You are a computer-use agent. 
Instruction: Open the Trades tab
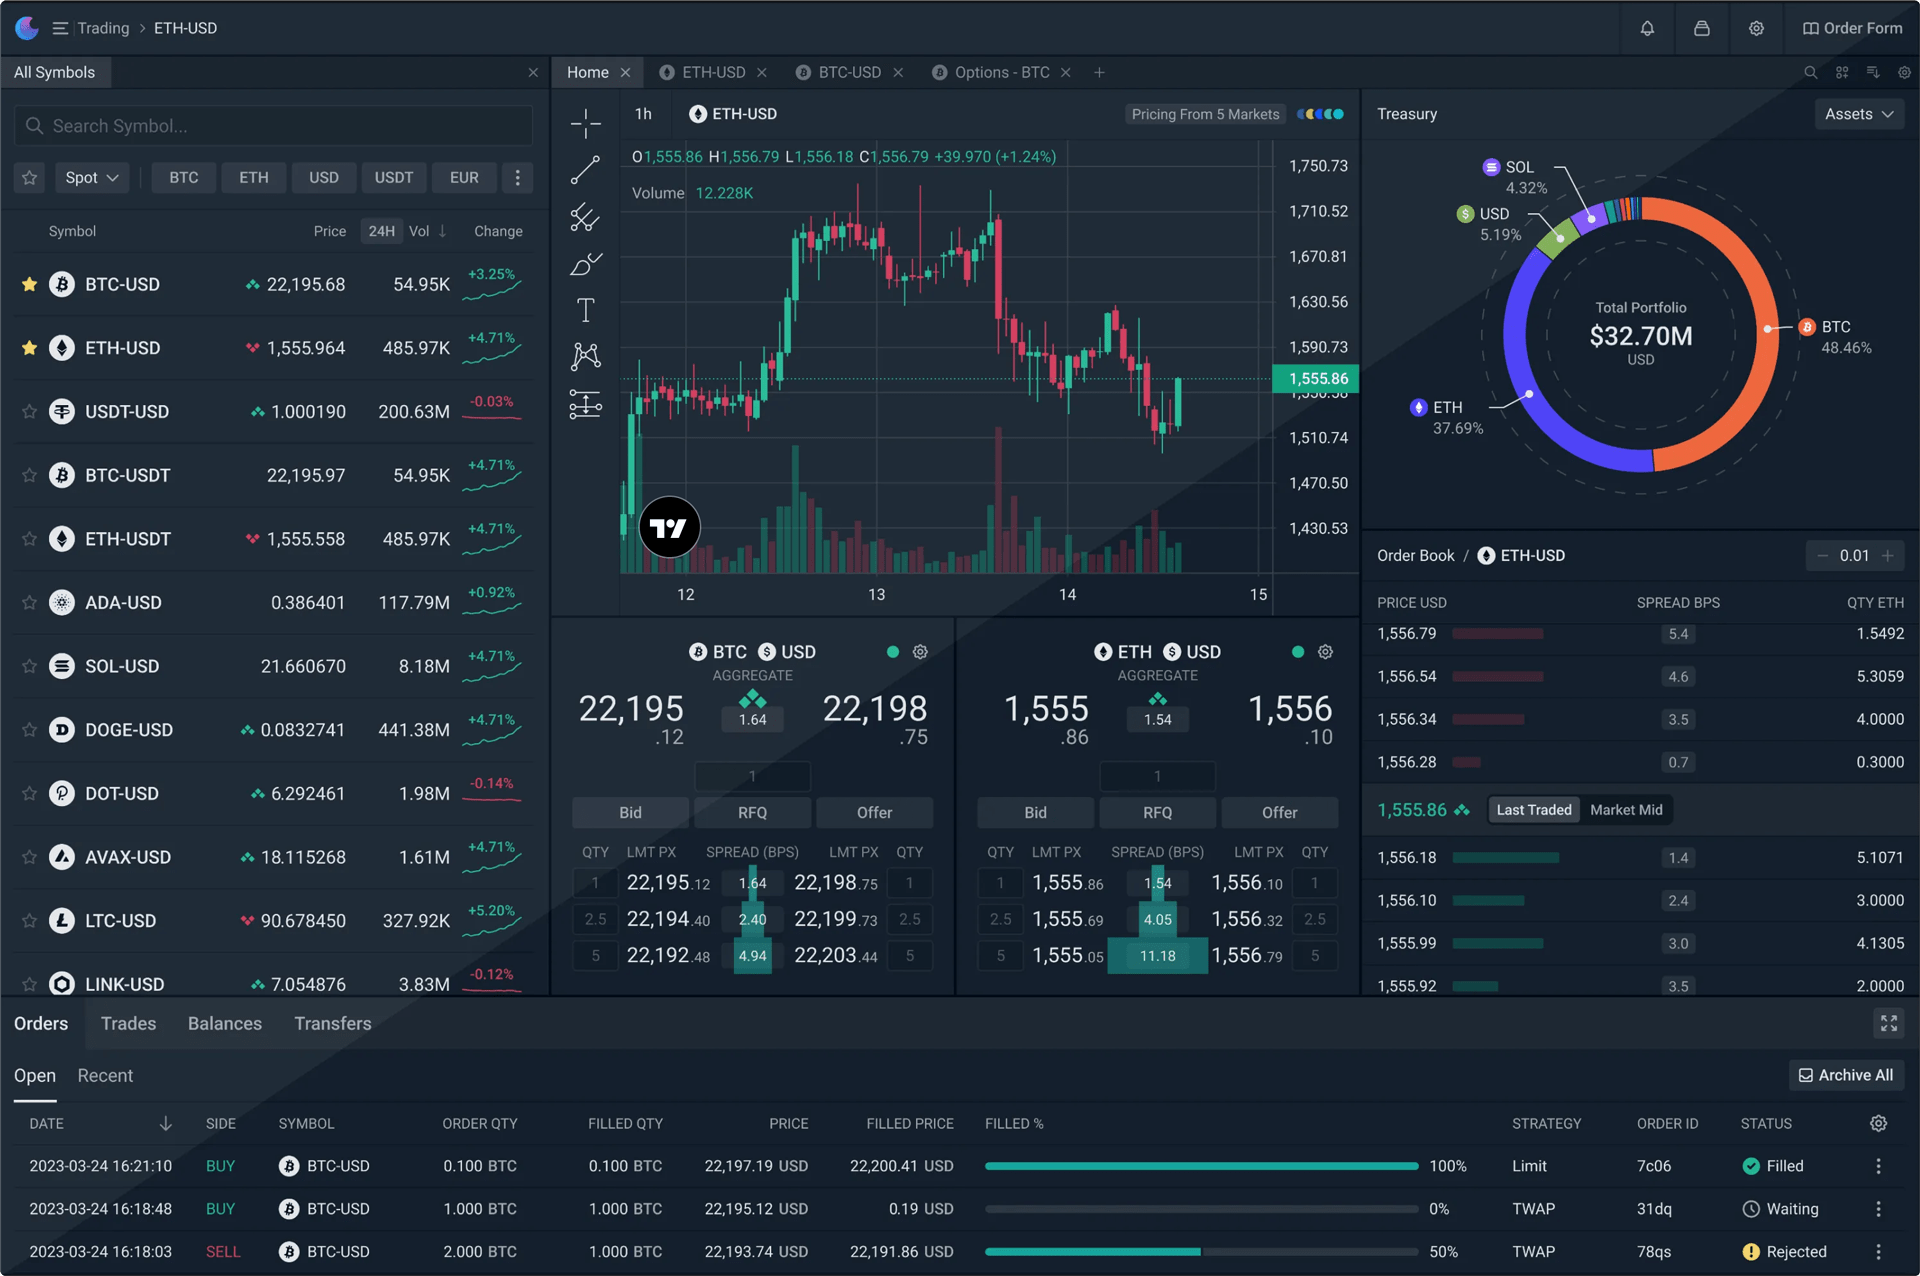pyautogui.click(x=128, y=1024)
